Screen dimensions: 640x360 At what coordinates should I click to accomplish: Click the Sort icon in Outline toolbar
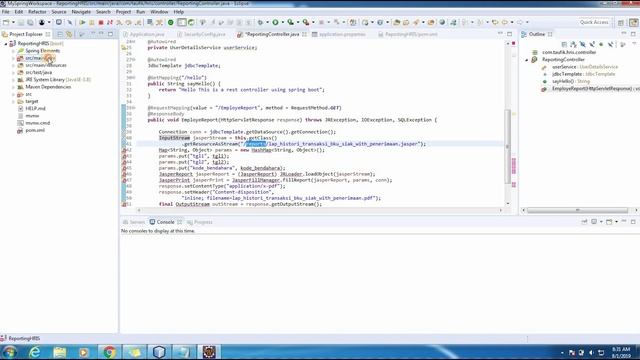click(x=573, y=44)
